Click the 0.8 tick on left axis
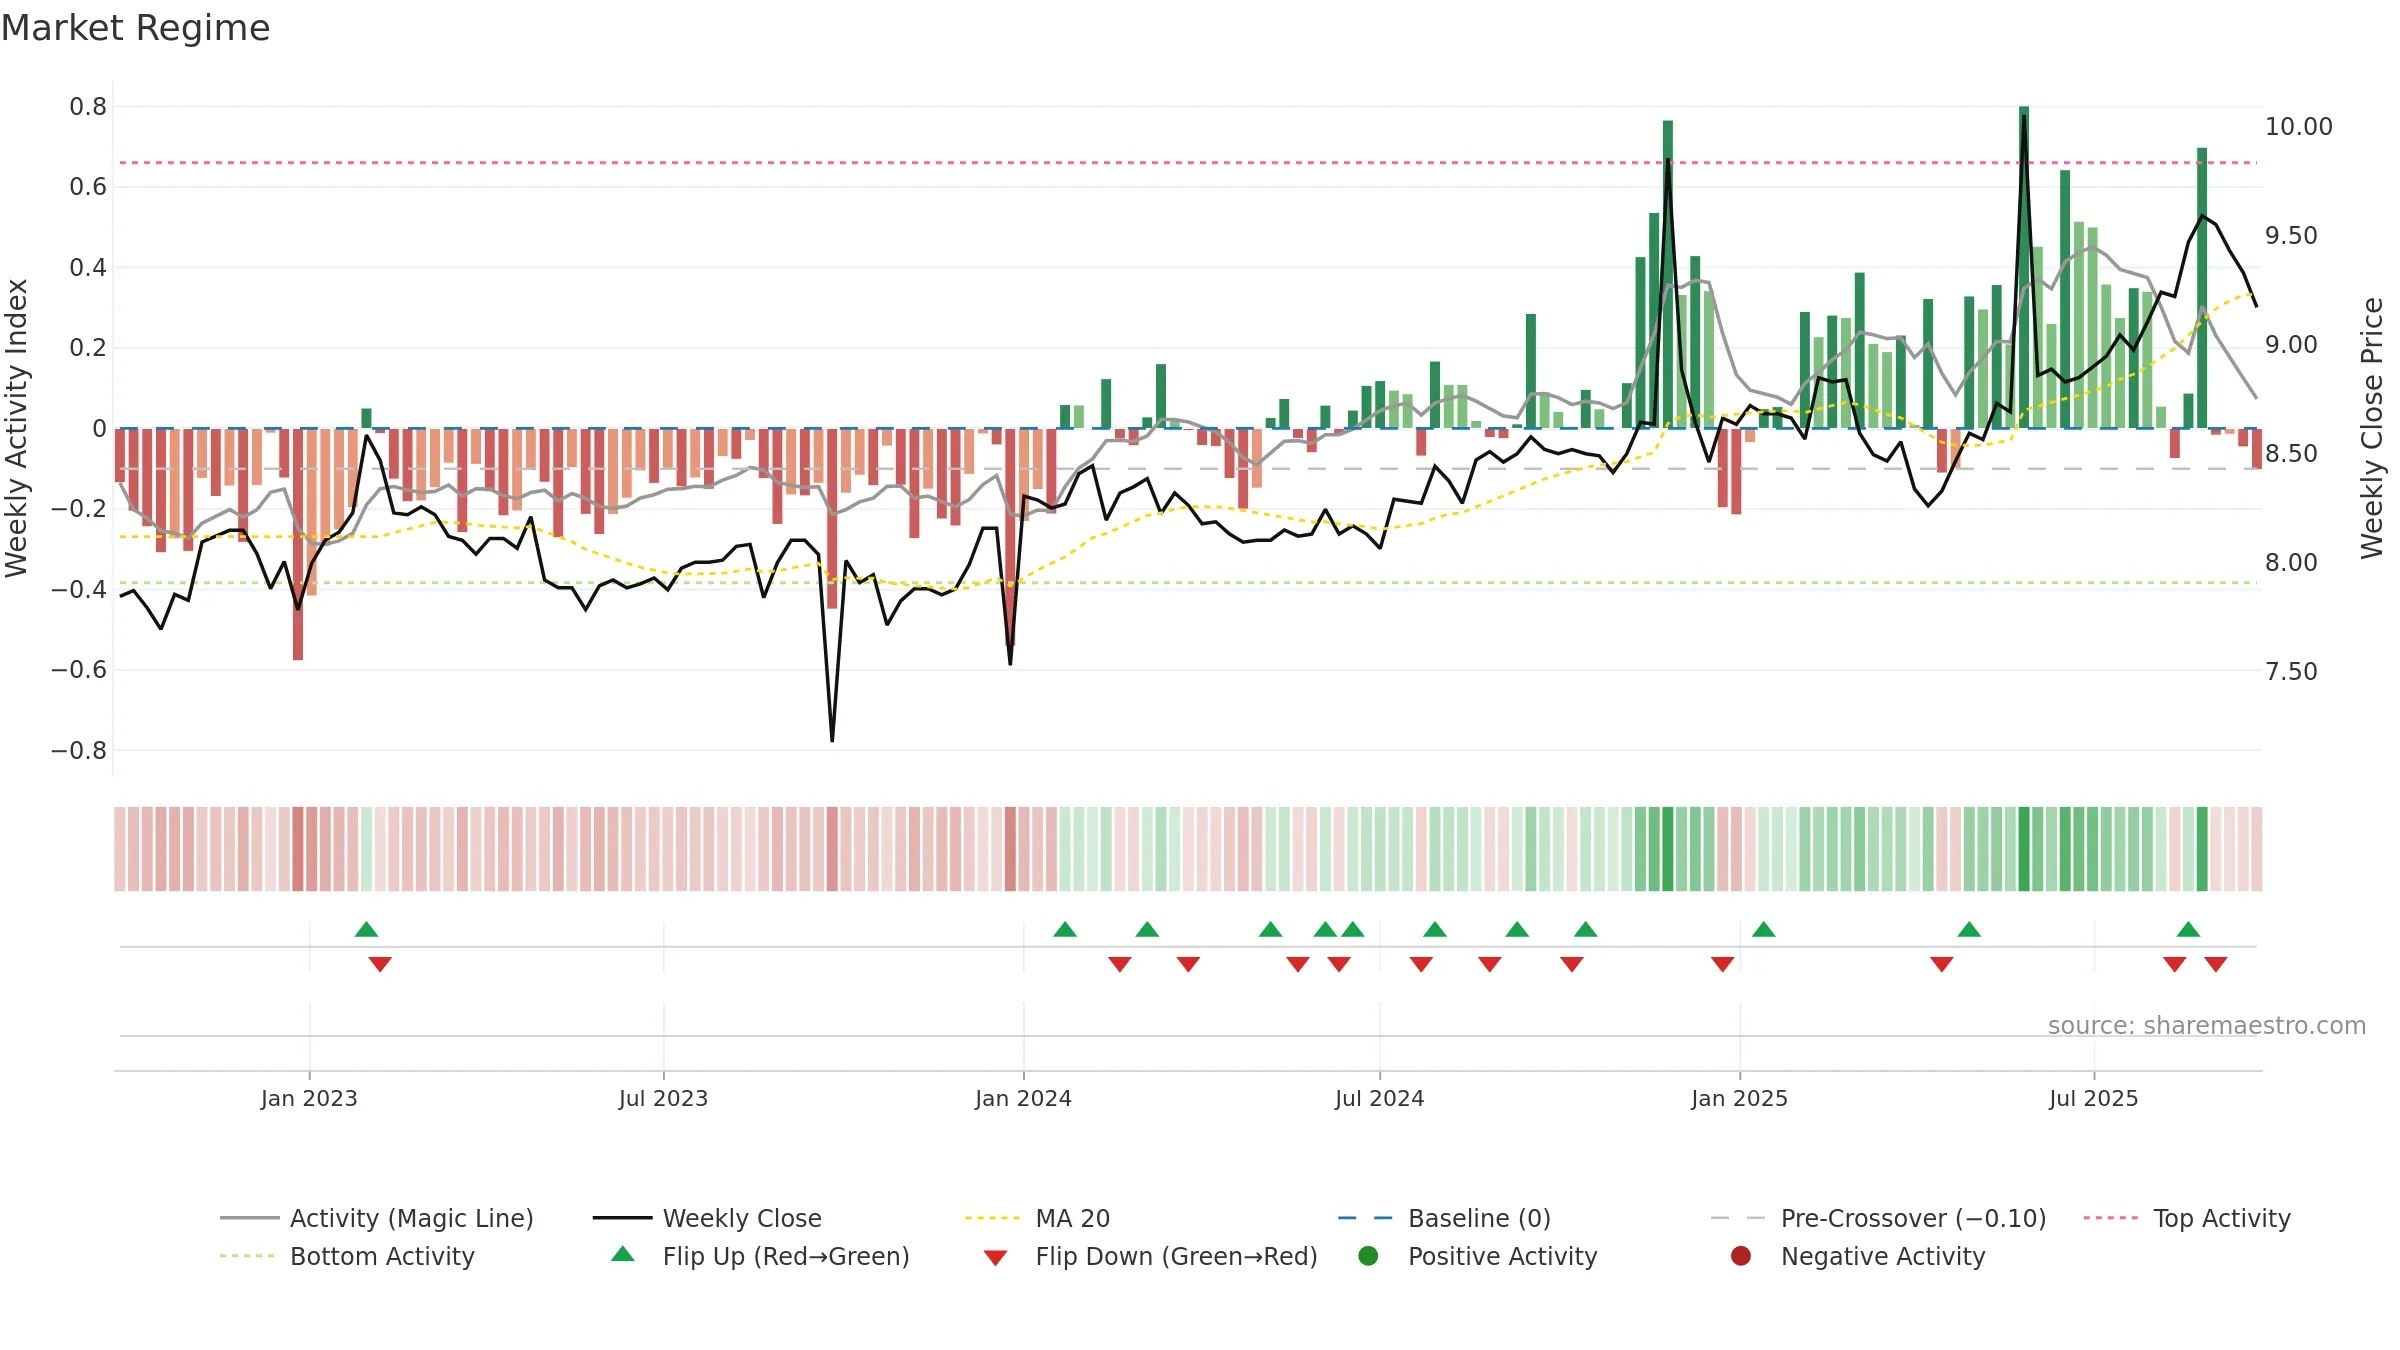The height and width of the screenshot is (1350, 2400). pos(88,106)
